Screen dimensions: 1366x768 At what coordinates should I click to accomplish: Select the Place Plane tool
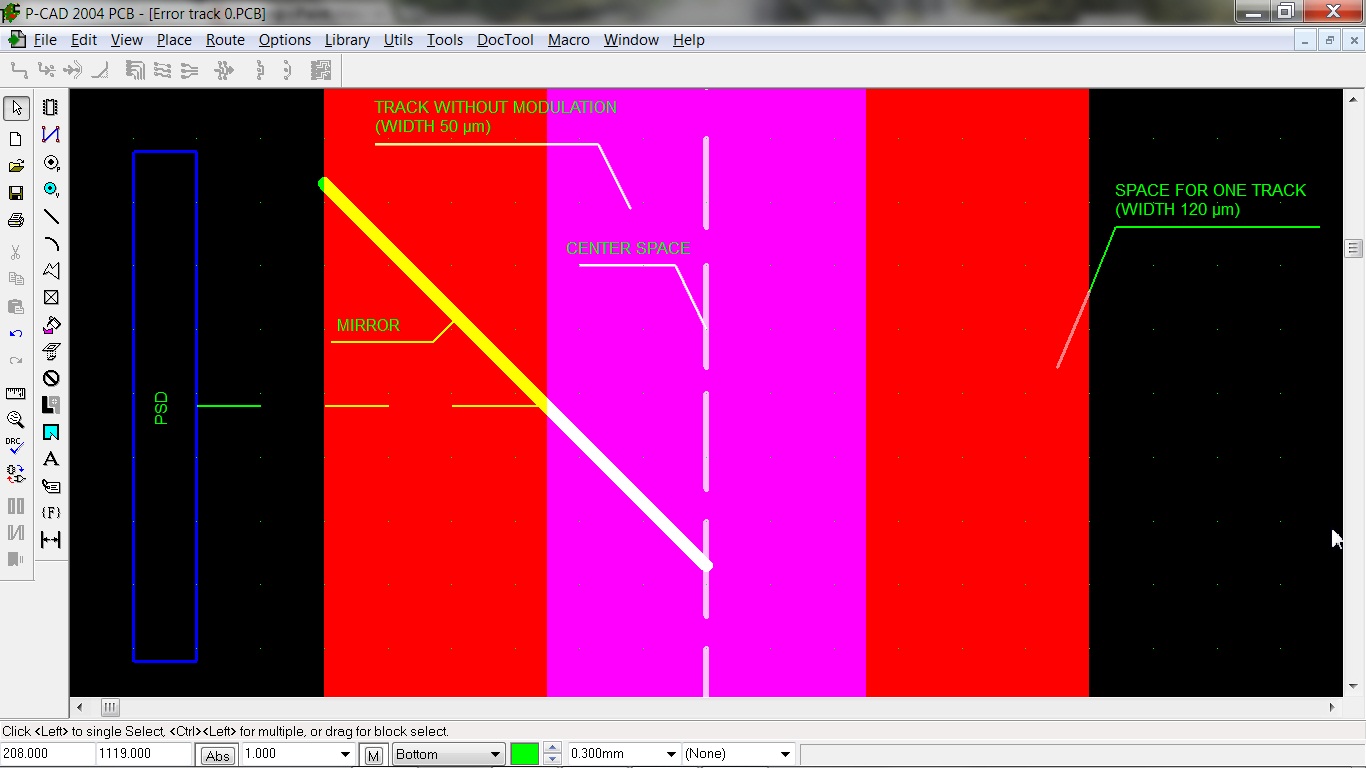coord(51,405)
